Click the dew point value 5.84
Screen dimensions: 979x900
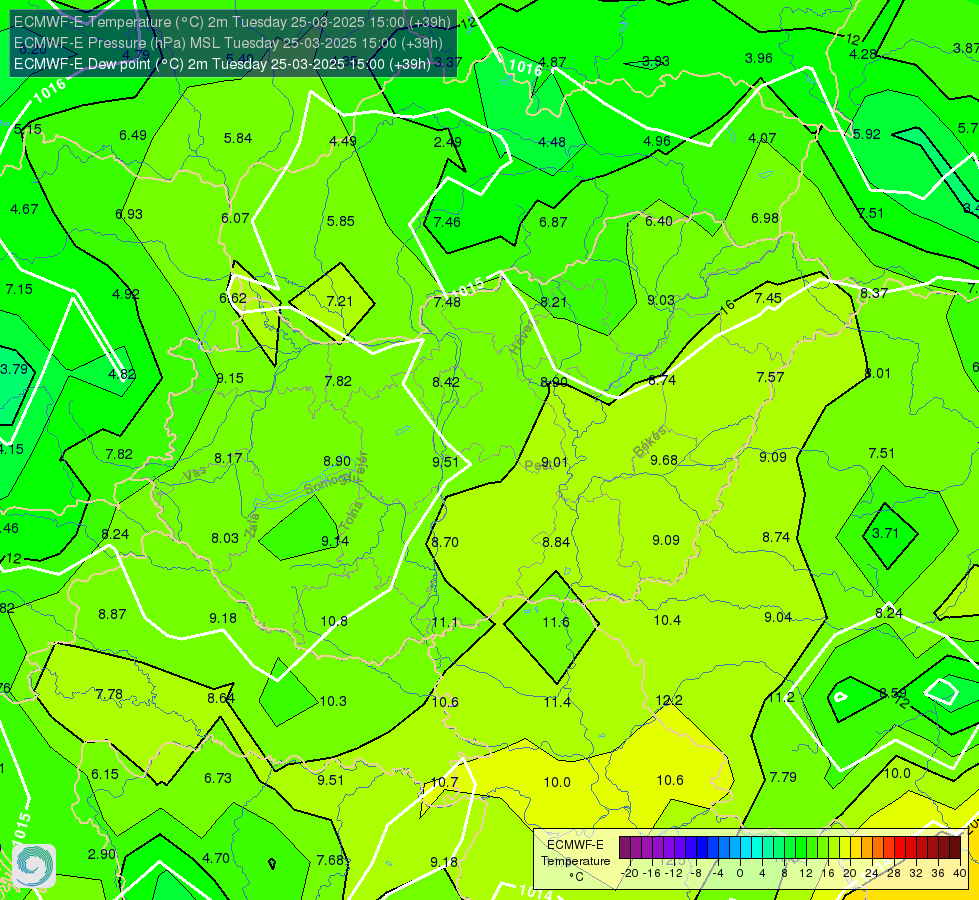(x=238, y=139)
